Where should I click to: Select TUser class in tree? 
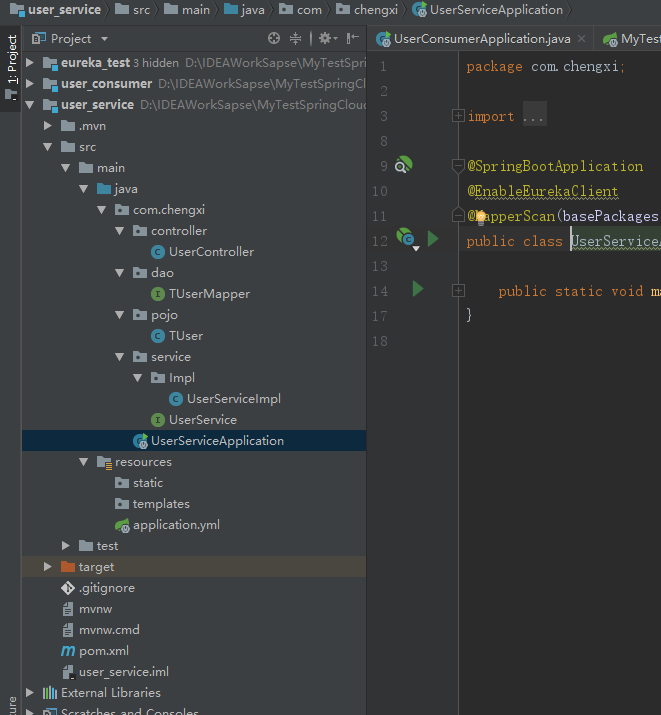click(x=177, y=336)
